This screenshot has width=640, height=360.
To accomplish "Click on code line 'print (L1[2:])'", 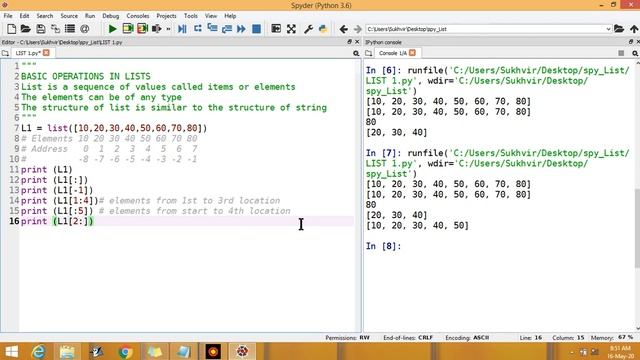I will (57, 221).
